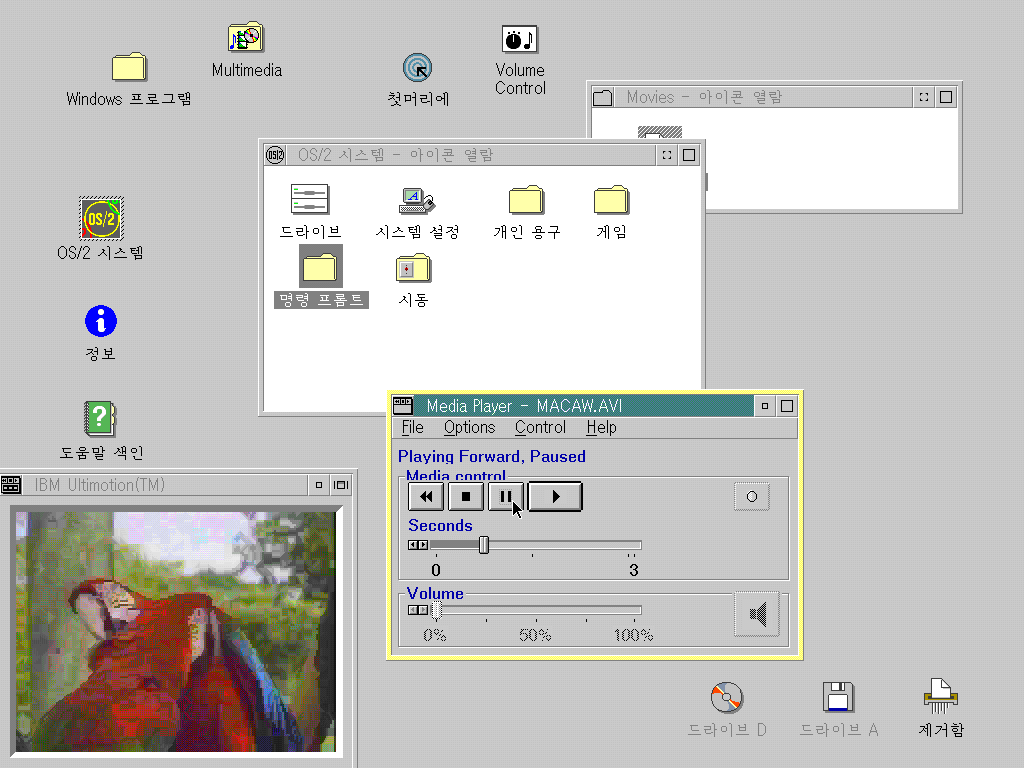Increase Volume with the right arrow stepper
This screenshot has height=768, width=1024.
click(423, 610)
